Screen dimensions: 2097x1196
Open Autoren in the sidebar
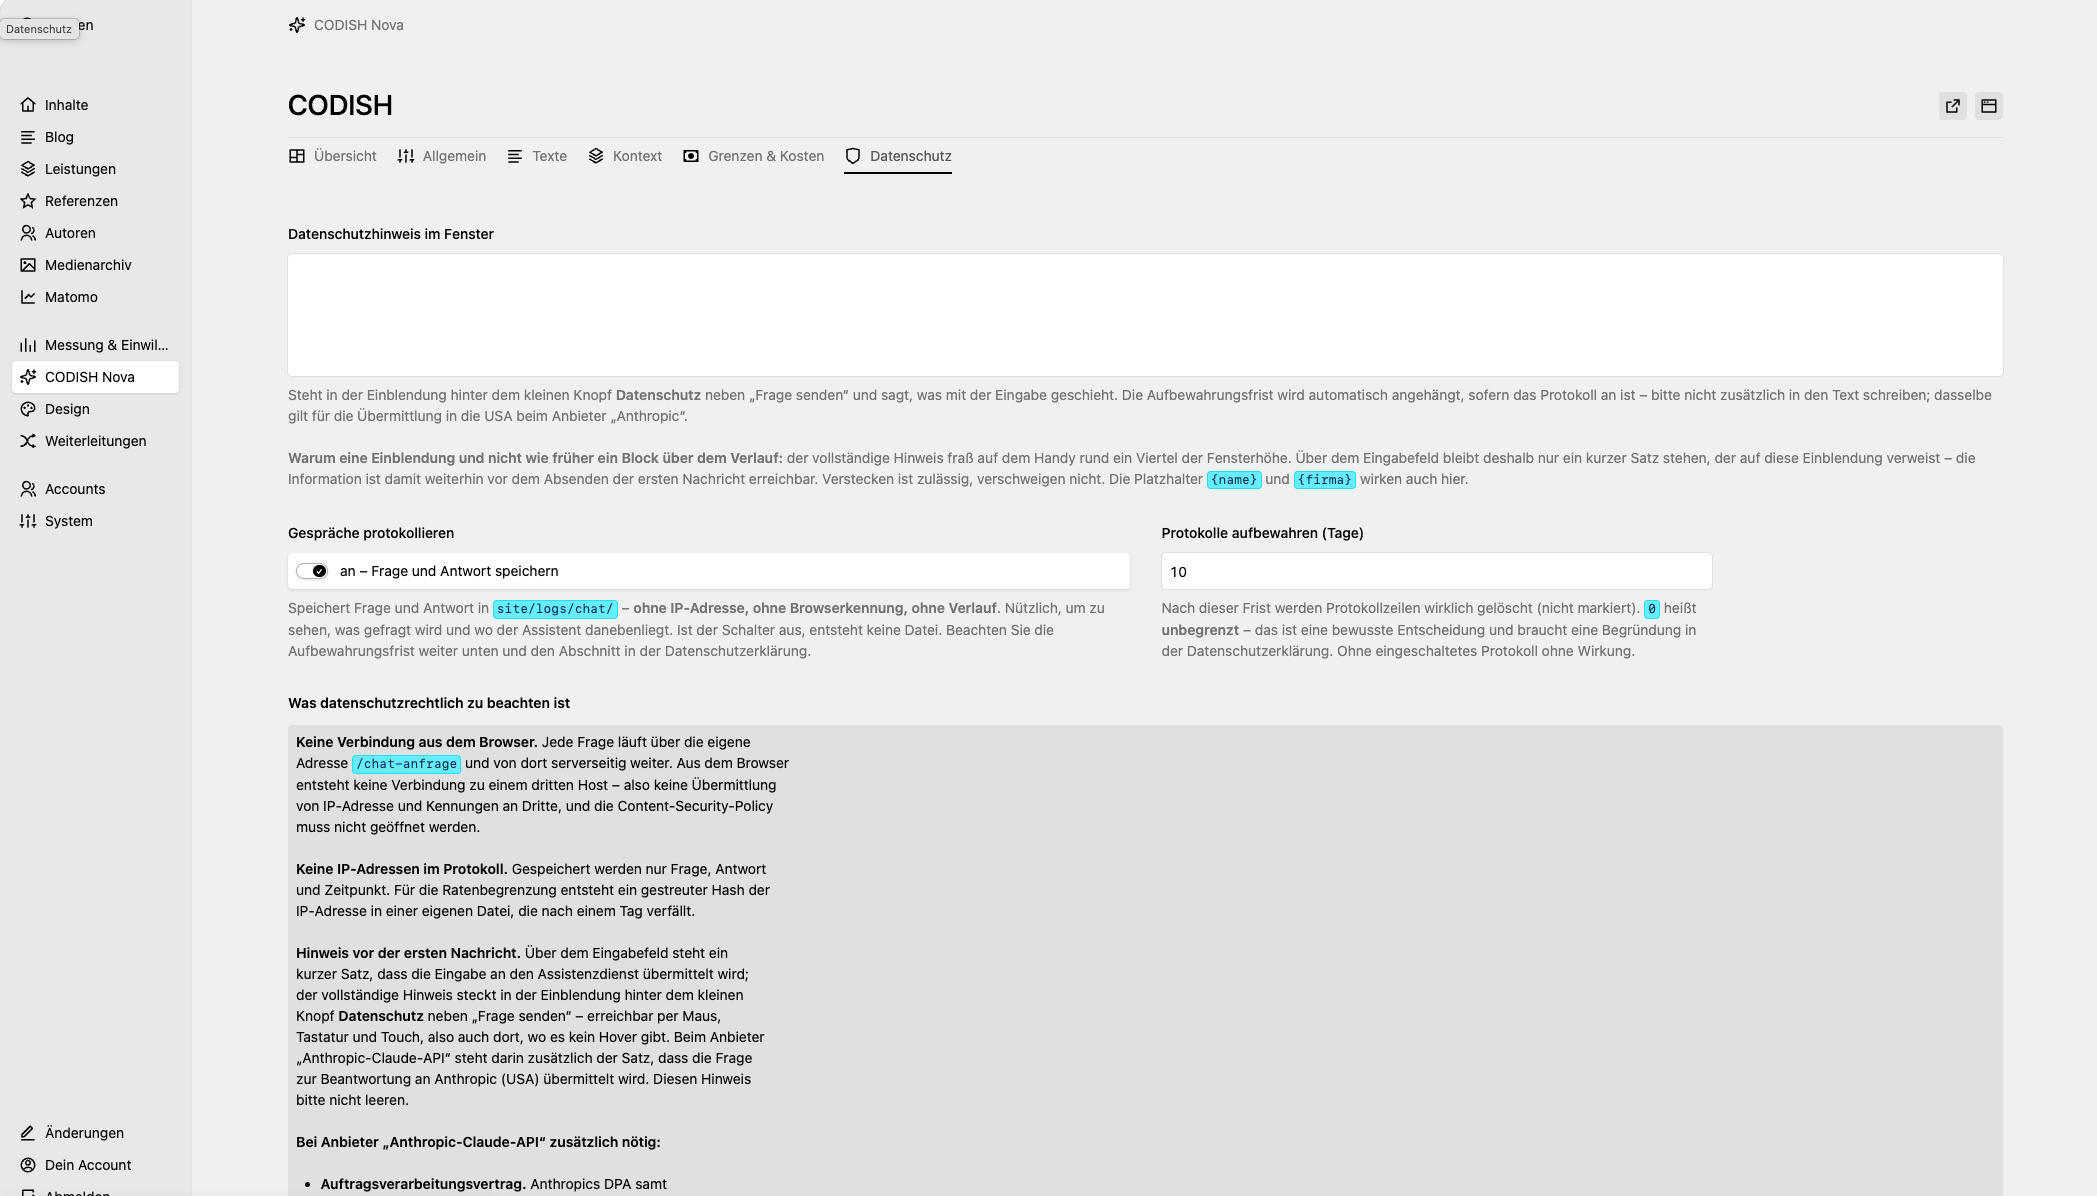tap(95, 233)
